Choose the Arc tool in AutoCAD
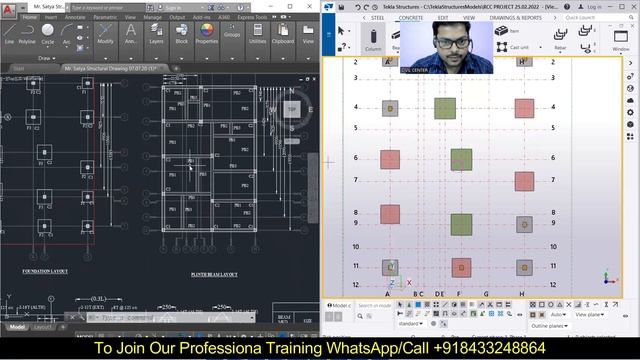 coord(67,34)
